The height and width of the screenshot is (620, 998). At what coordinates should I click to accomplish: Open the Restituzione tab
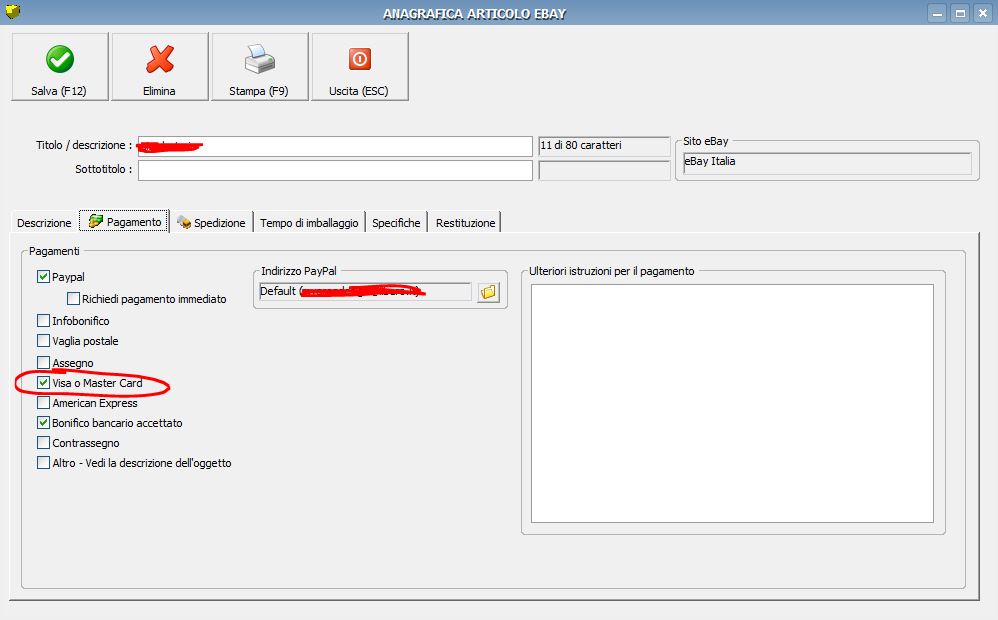(465, 223)
